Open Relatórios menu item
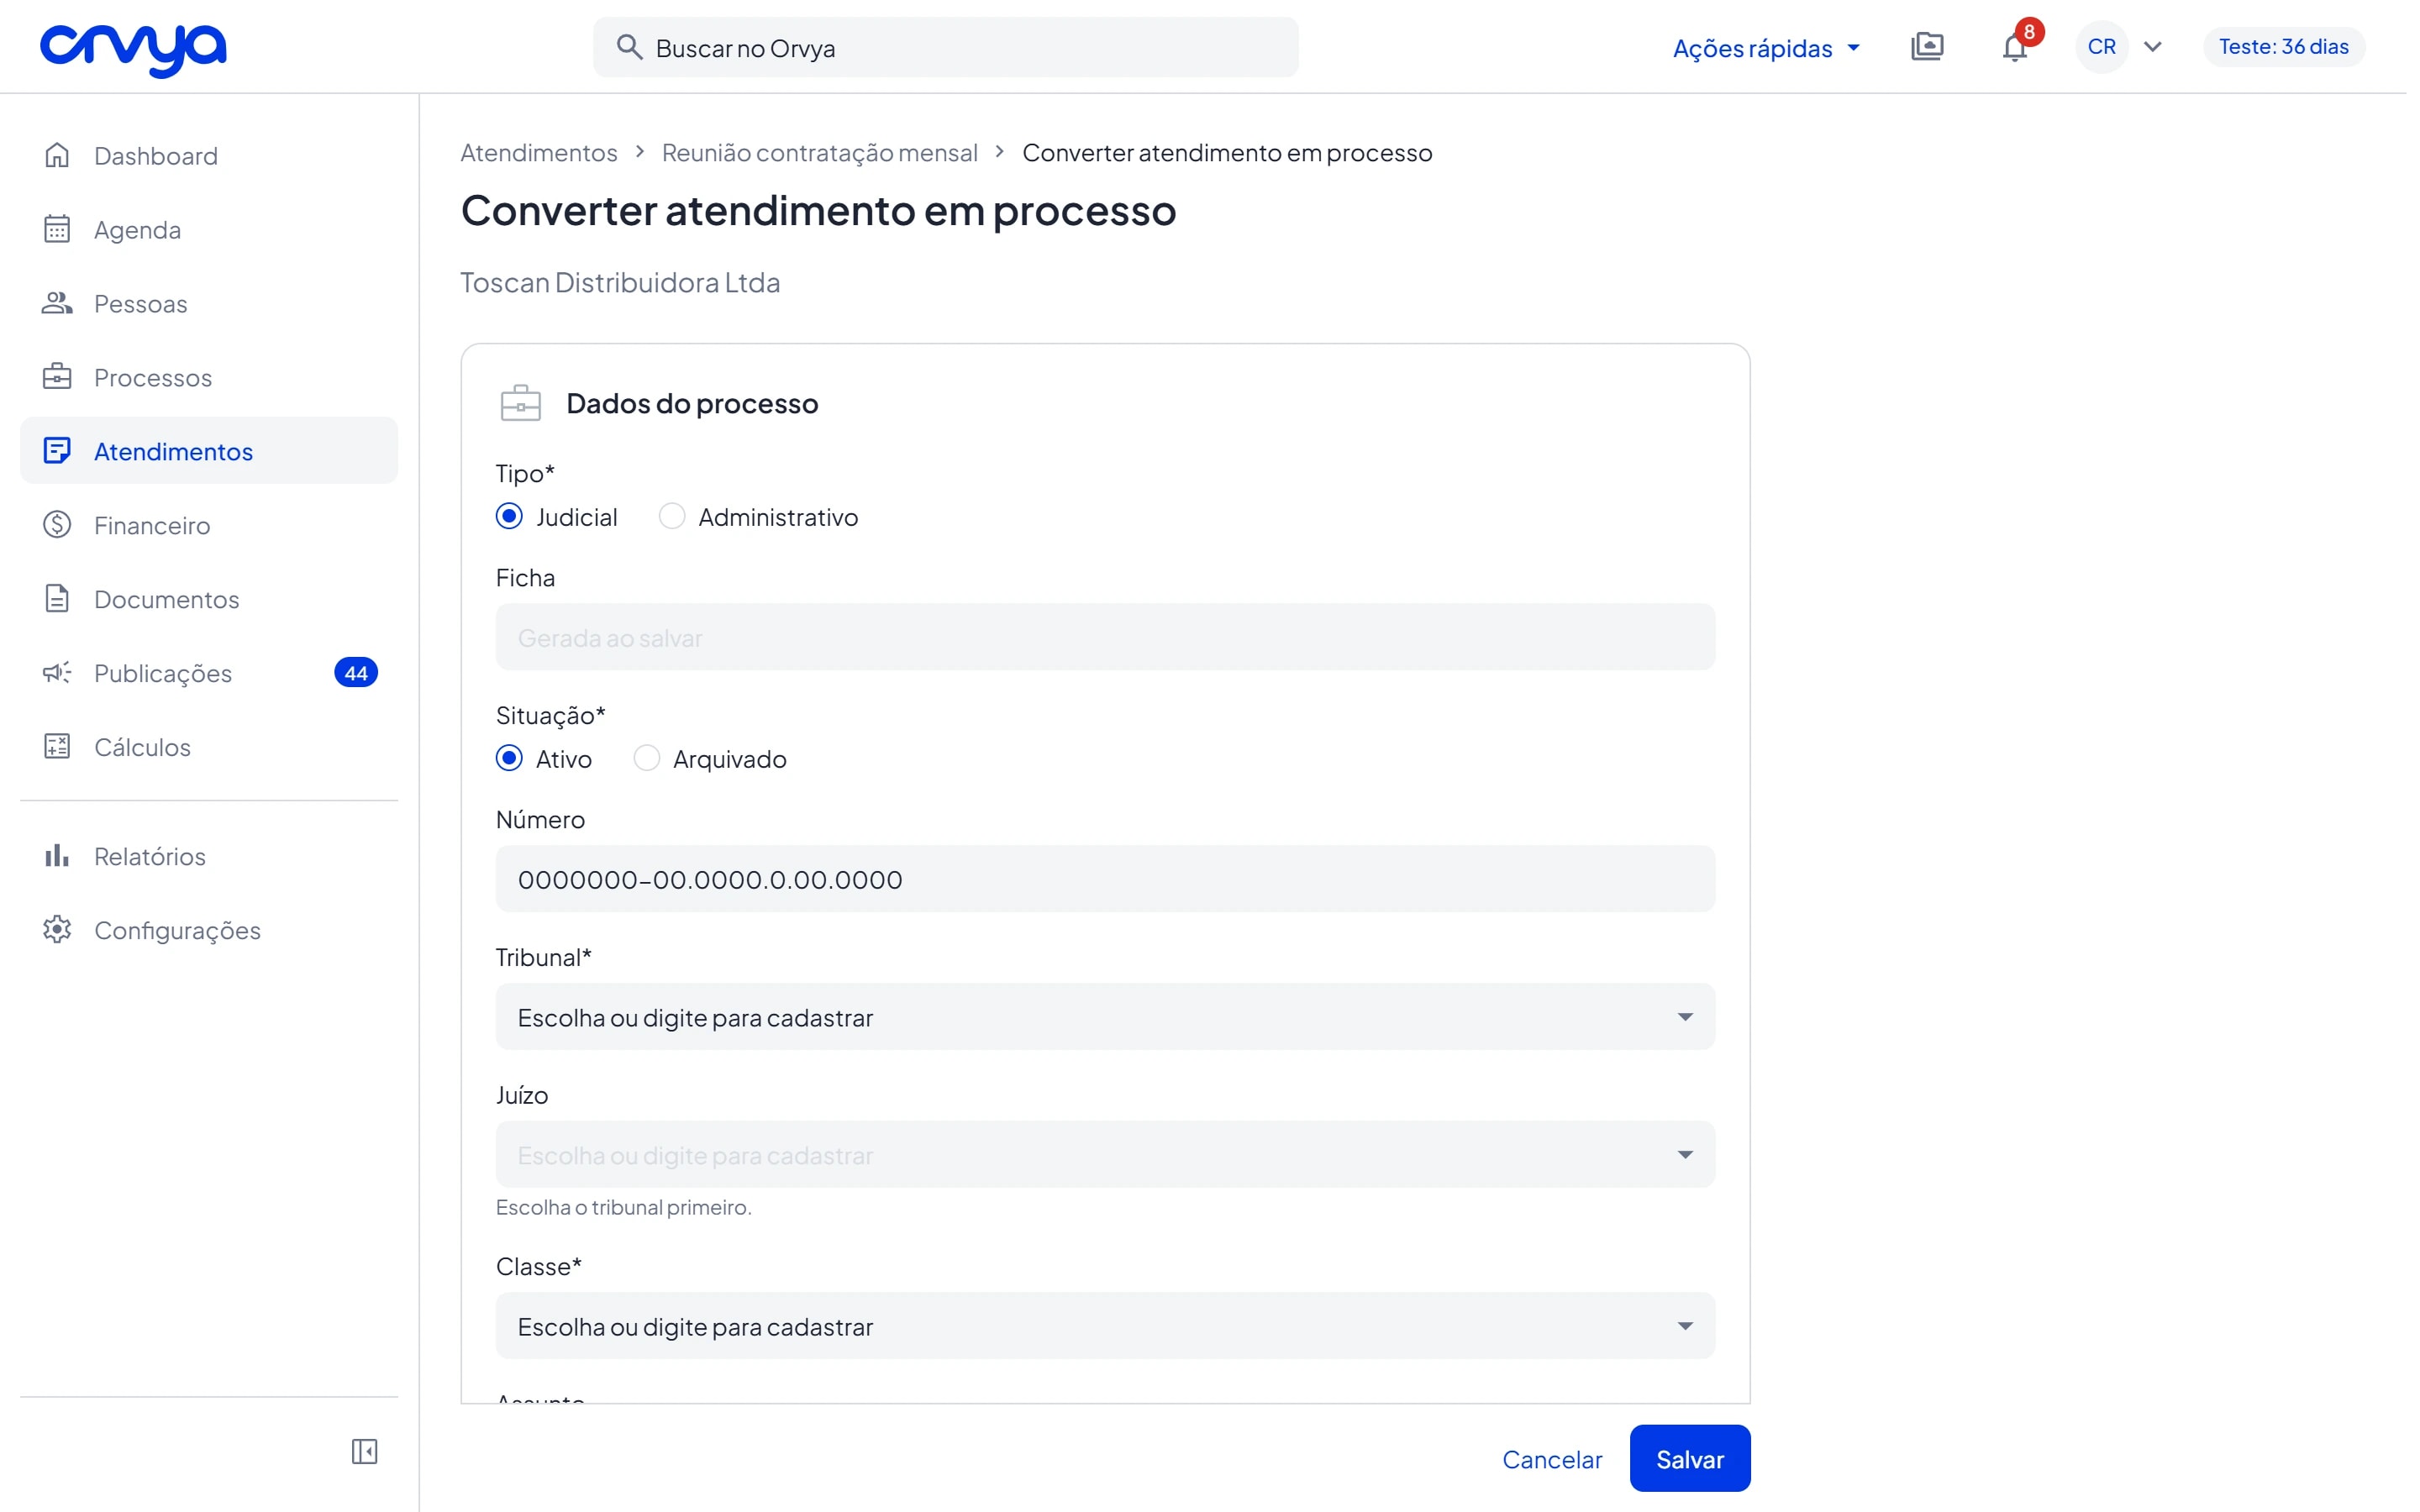This screenshot has height=1512, width=2420. 209,856
